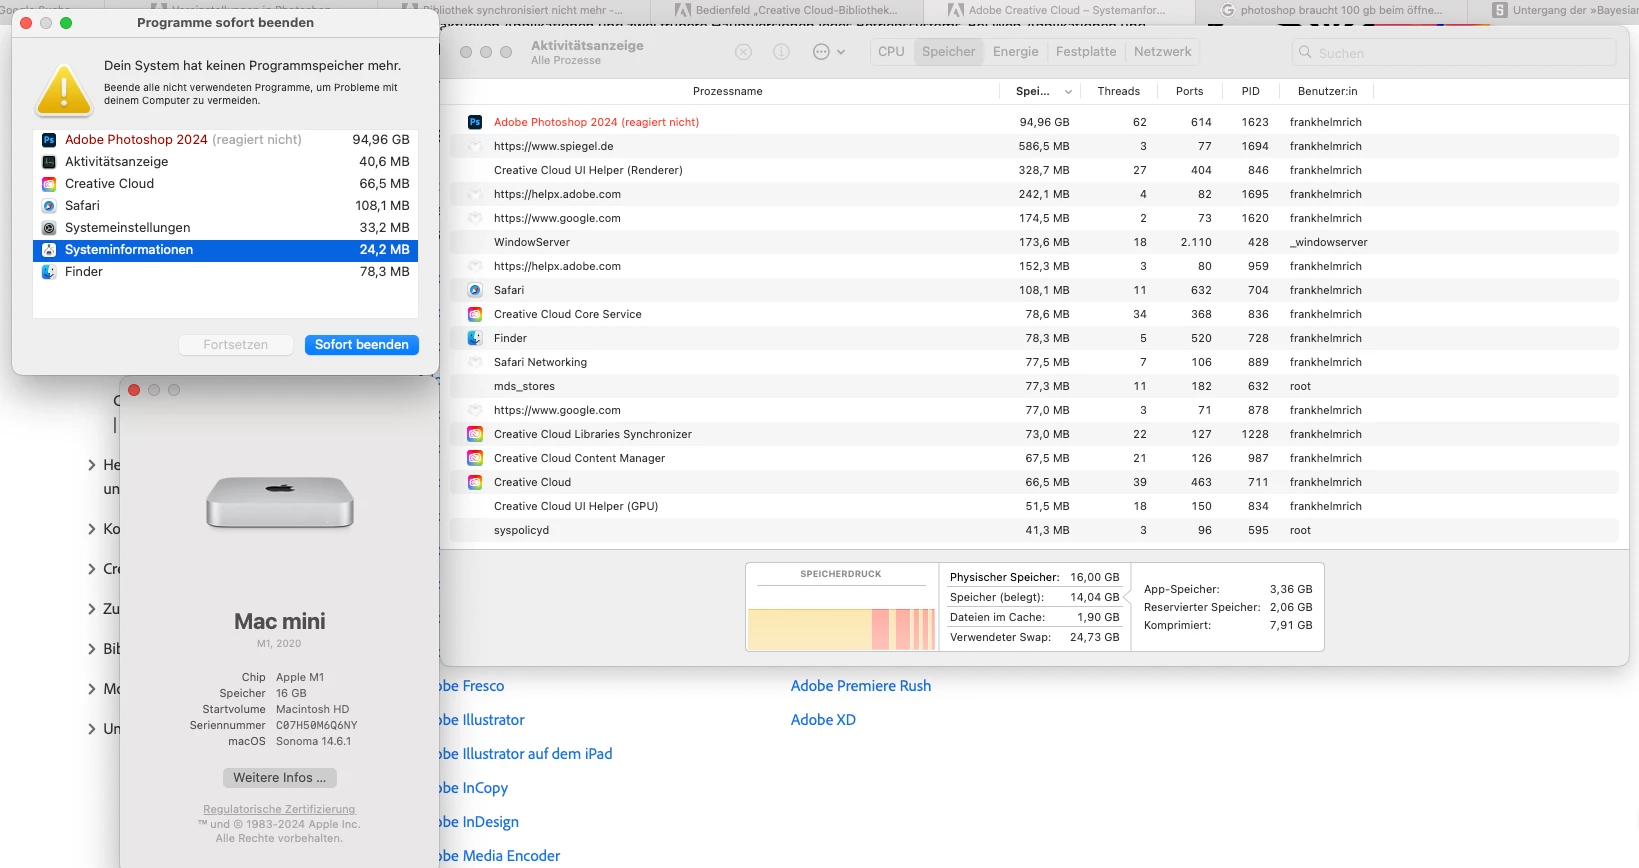Click the icon beside the Creative Cloud process

475,482
